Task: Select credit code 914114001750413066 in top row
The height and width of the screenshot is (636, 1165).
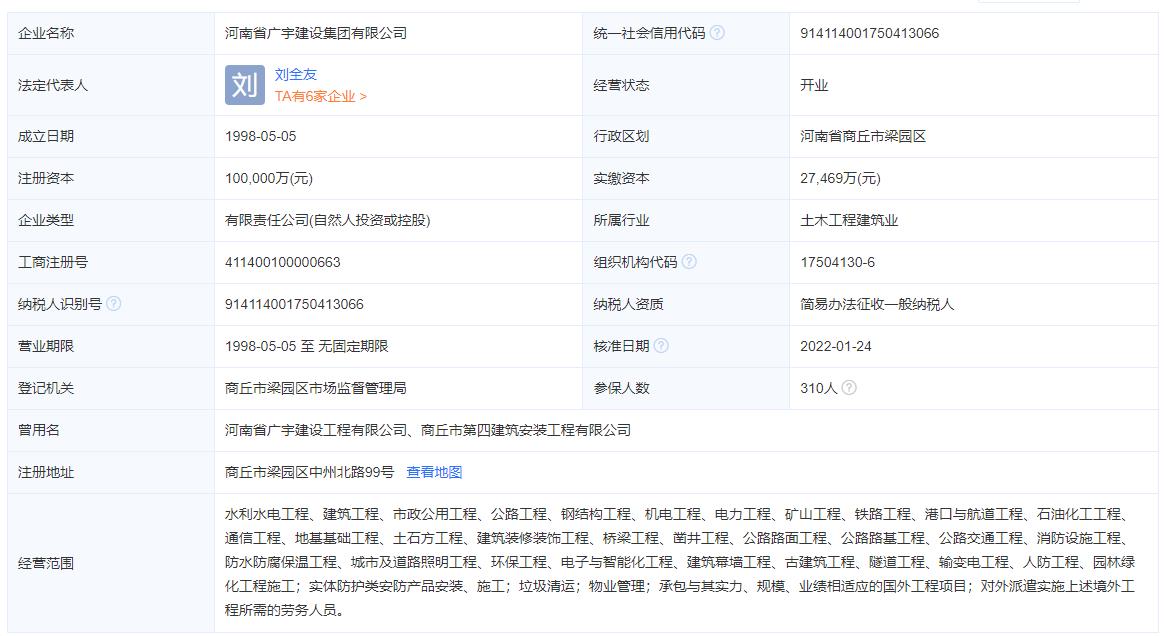Action: [x=869, y=33]
